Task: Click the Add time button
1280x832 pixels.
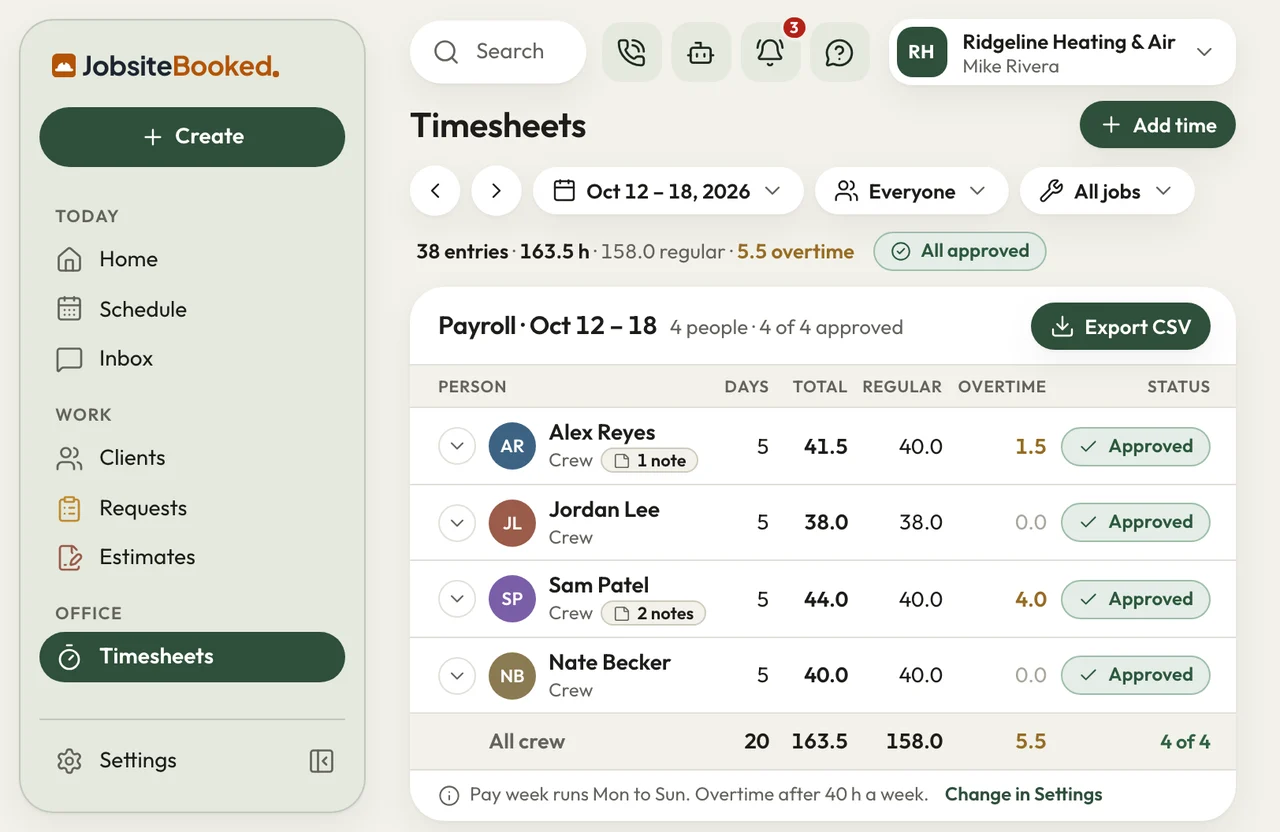Action: click(x=1158, y=125)
